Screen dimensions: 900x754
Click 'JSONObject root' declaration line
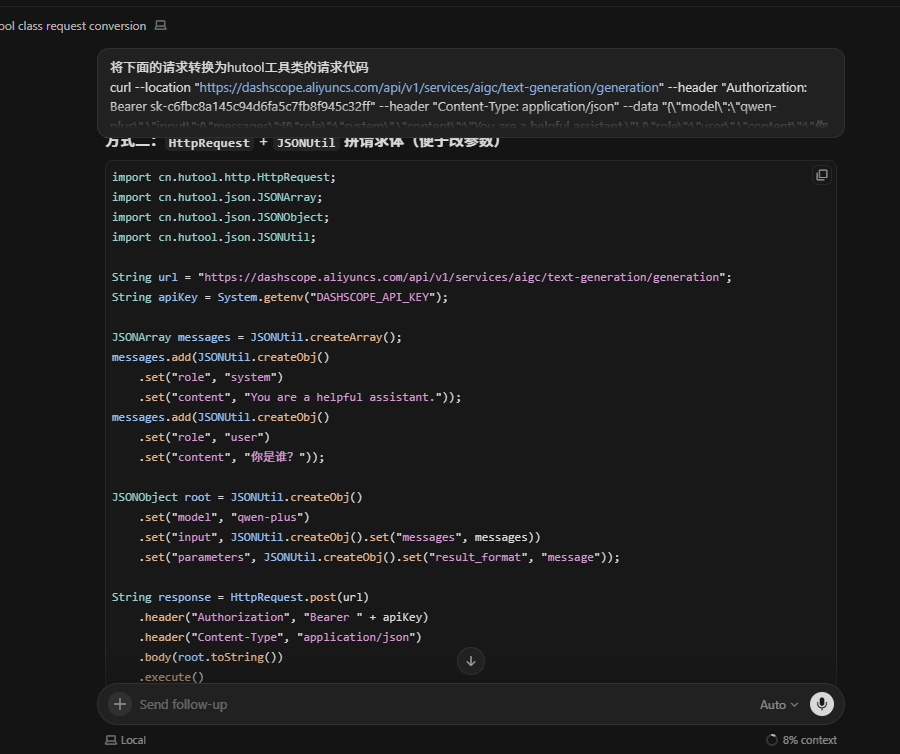point(237,498)
